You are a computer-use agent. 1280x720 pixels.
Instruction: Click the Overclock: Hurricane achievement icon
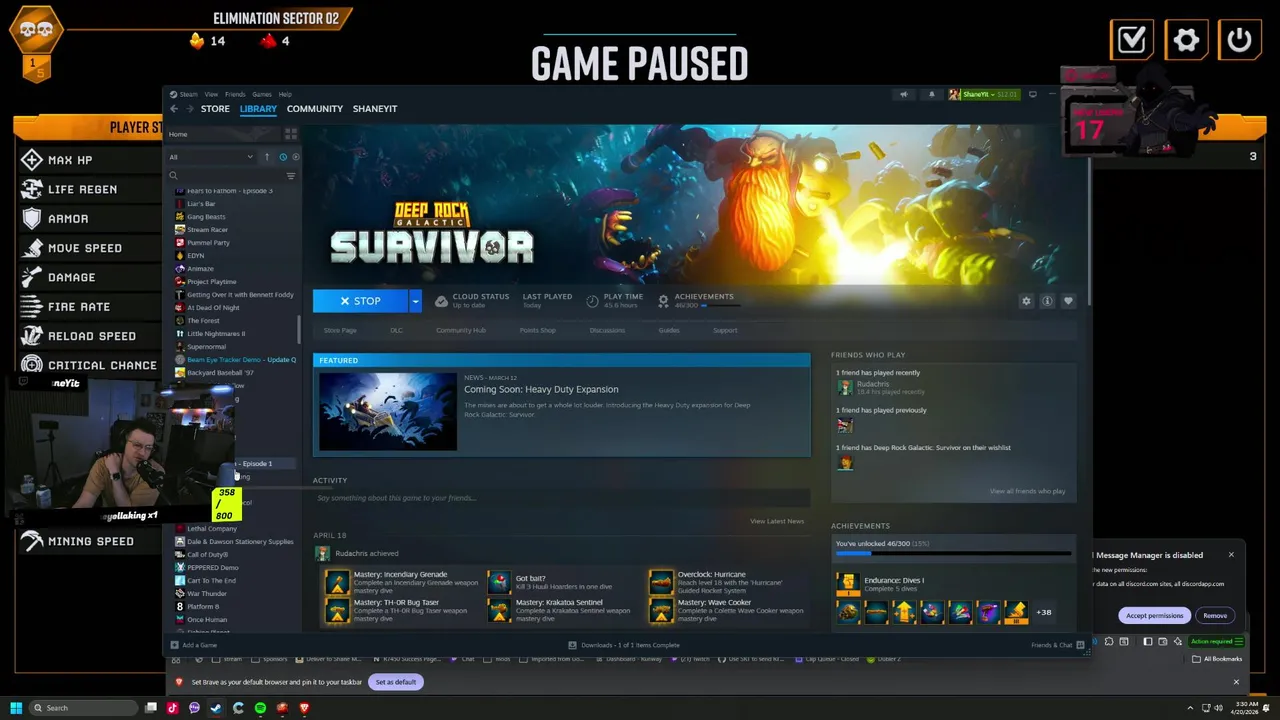point(661,583)
